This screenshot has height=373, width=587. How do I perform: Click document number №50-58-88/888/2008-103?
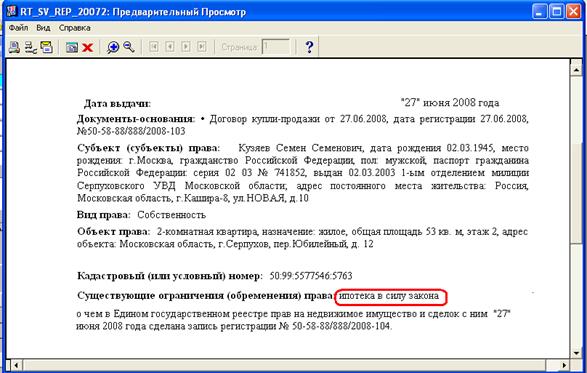pos(131,131)
